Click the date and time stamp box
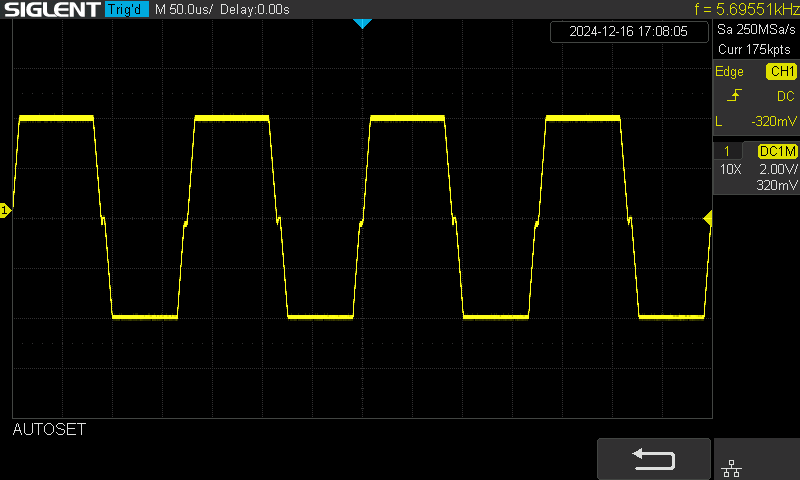This screenshot has height=480, width=800. [628, 31]
